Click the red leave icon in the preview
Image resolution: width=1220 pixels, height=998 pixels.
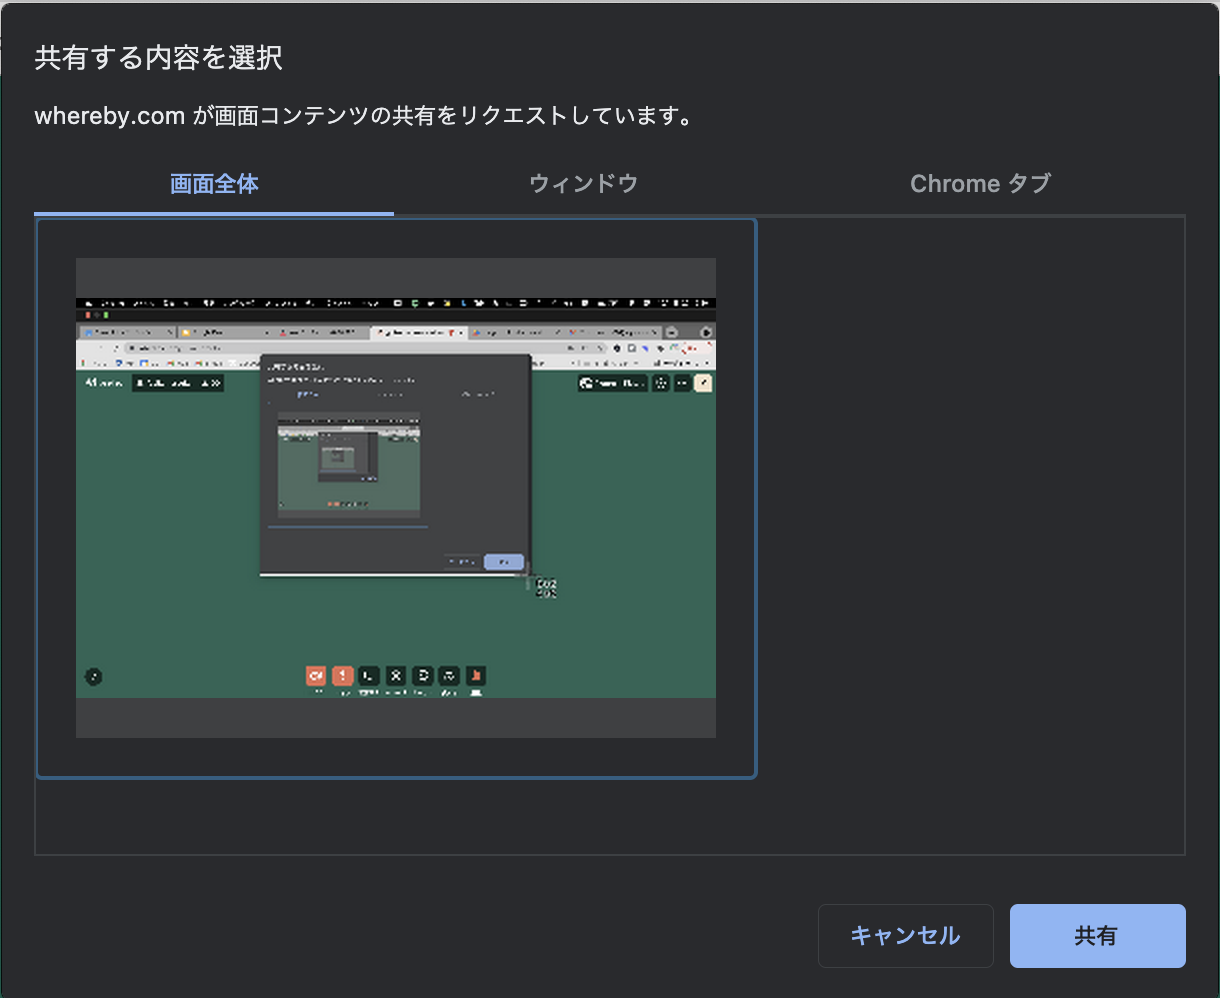tap(476, 676)
